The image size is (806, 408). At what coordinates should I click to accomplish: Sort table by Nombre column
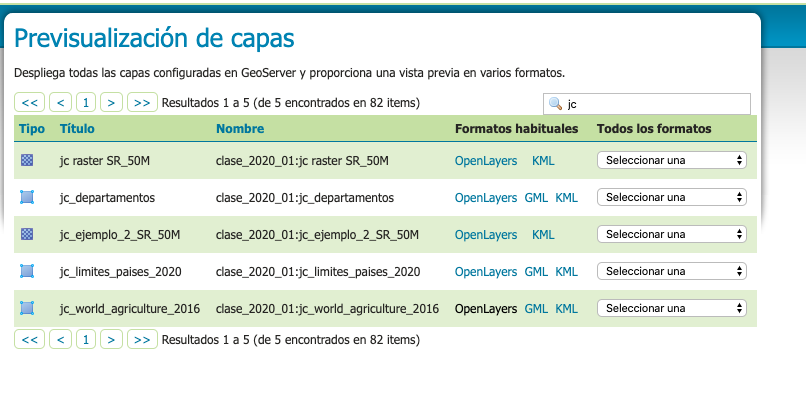pos(240,129)
